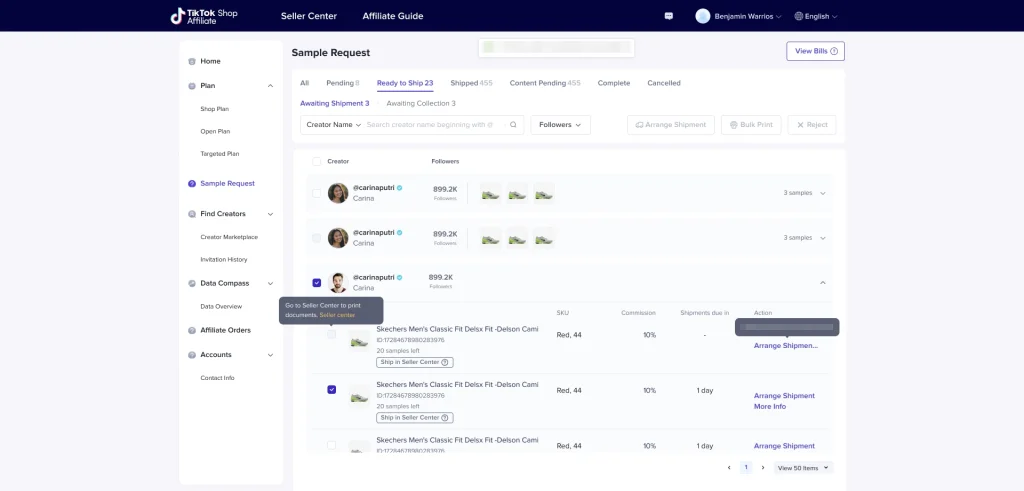Click help icon in Ship in Seller Center tag, dash-due row

coord(445,362)
